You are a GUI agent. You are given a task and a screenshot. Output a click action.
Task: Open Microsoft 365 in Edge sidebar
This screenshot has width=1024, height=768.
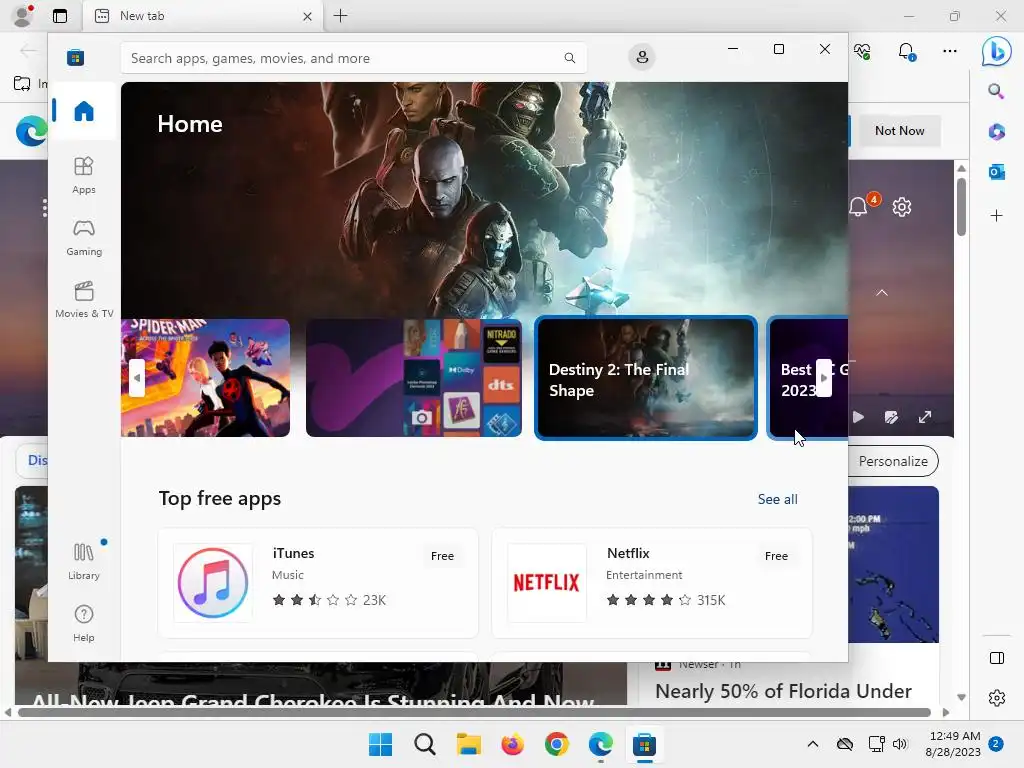point(996,132)
